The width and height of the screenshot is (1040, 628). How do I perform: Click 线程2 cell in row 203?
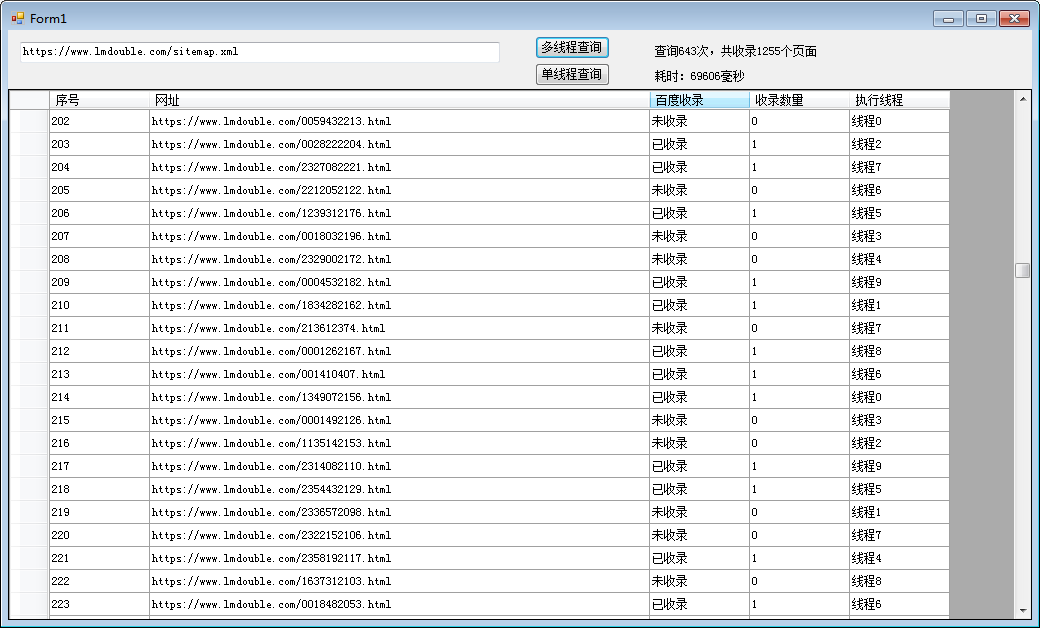pyautogui.click(x=899, y=144)
